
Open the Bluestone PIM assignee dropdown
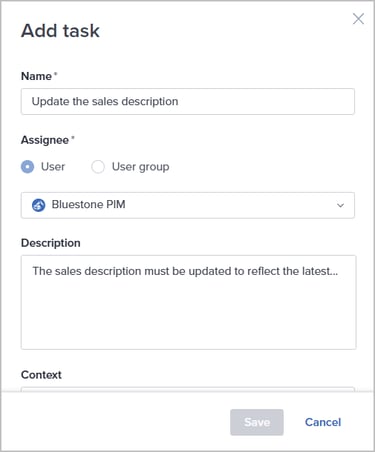pos(188,205)
